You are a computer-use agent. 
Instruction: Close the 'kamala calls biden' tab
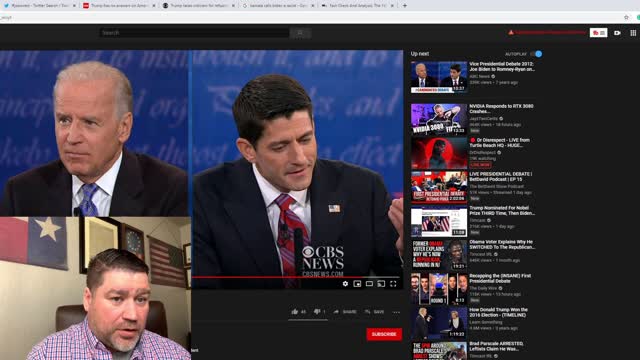tap(313, 6)
